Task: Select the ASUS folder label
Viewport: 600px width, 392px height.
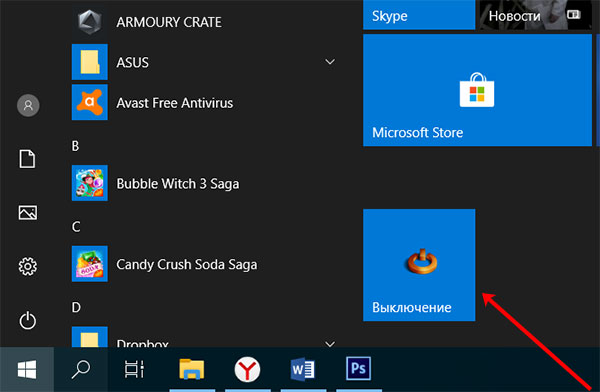Action: 132,62
